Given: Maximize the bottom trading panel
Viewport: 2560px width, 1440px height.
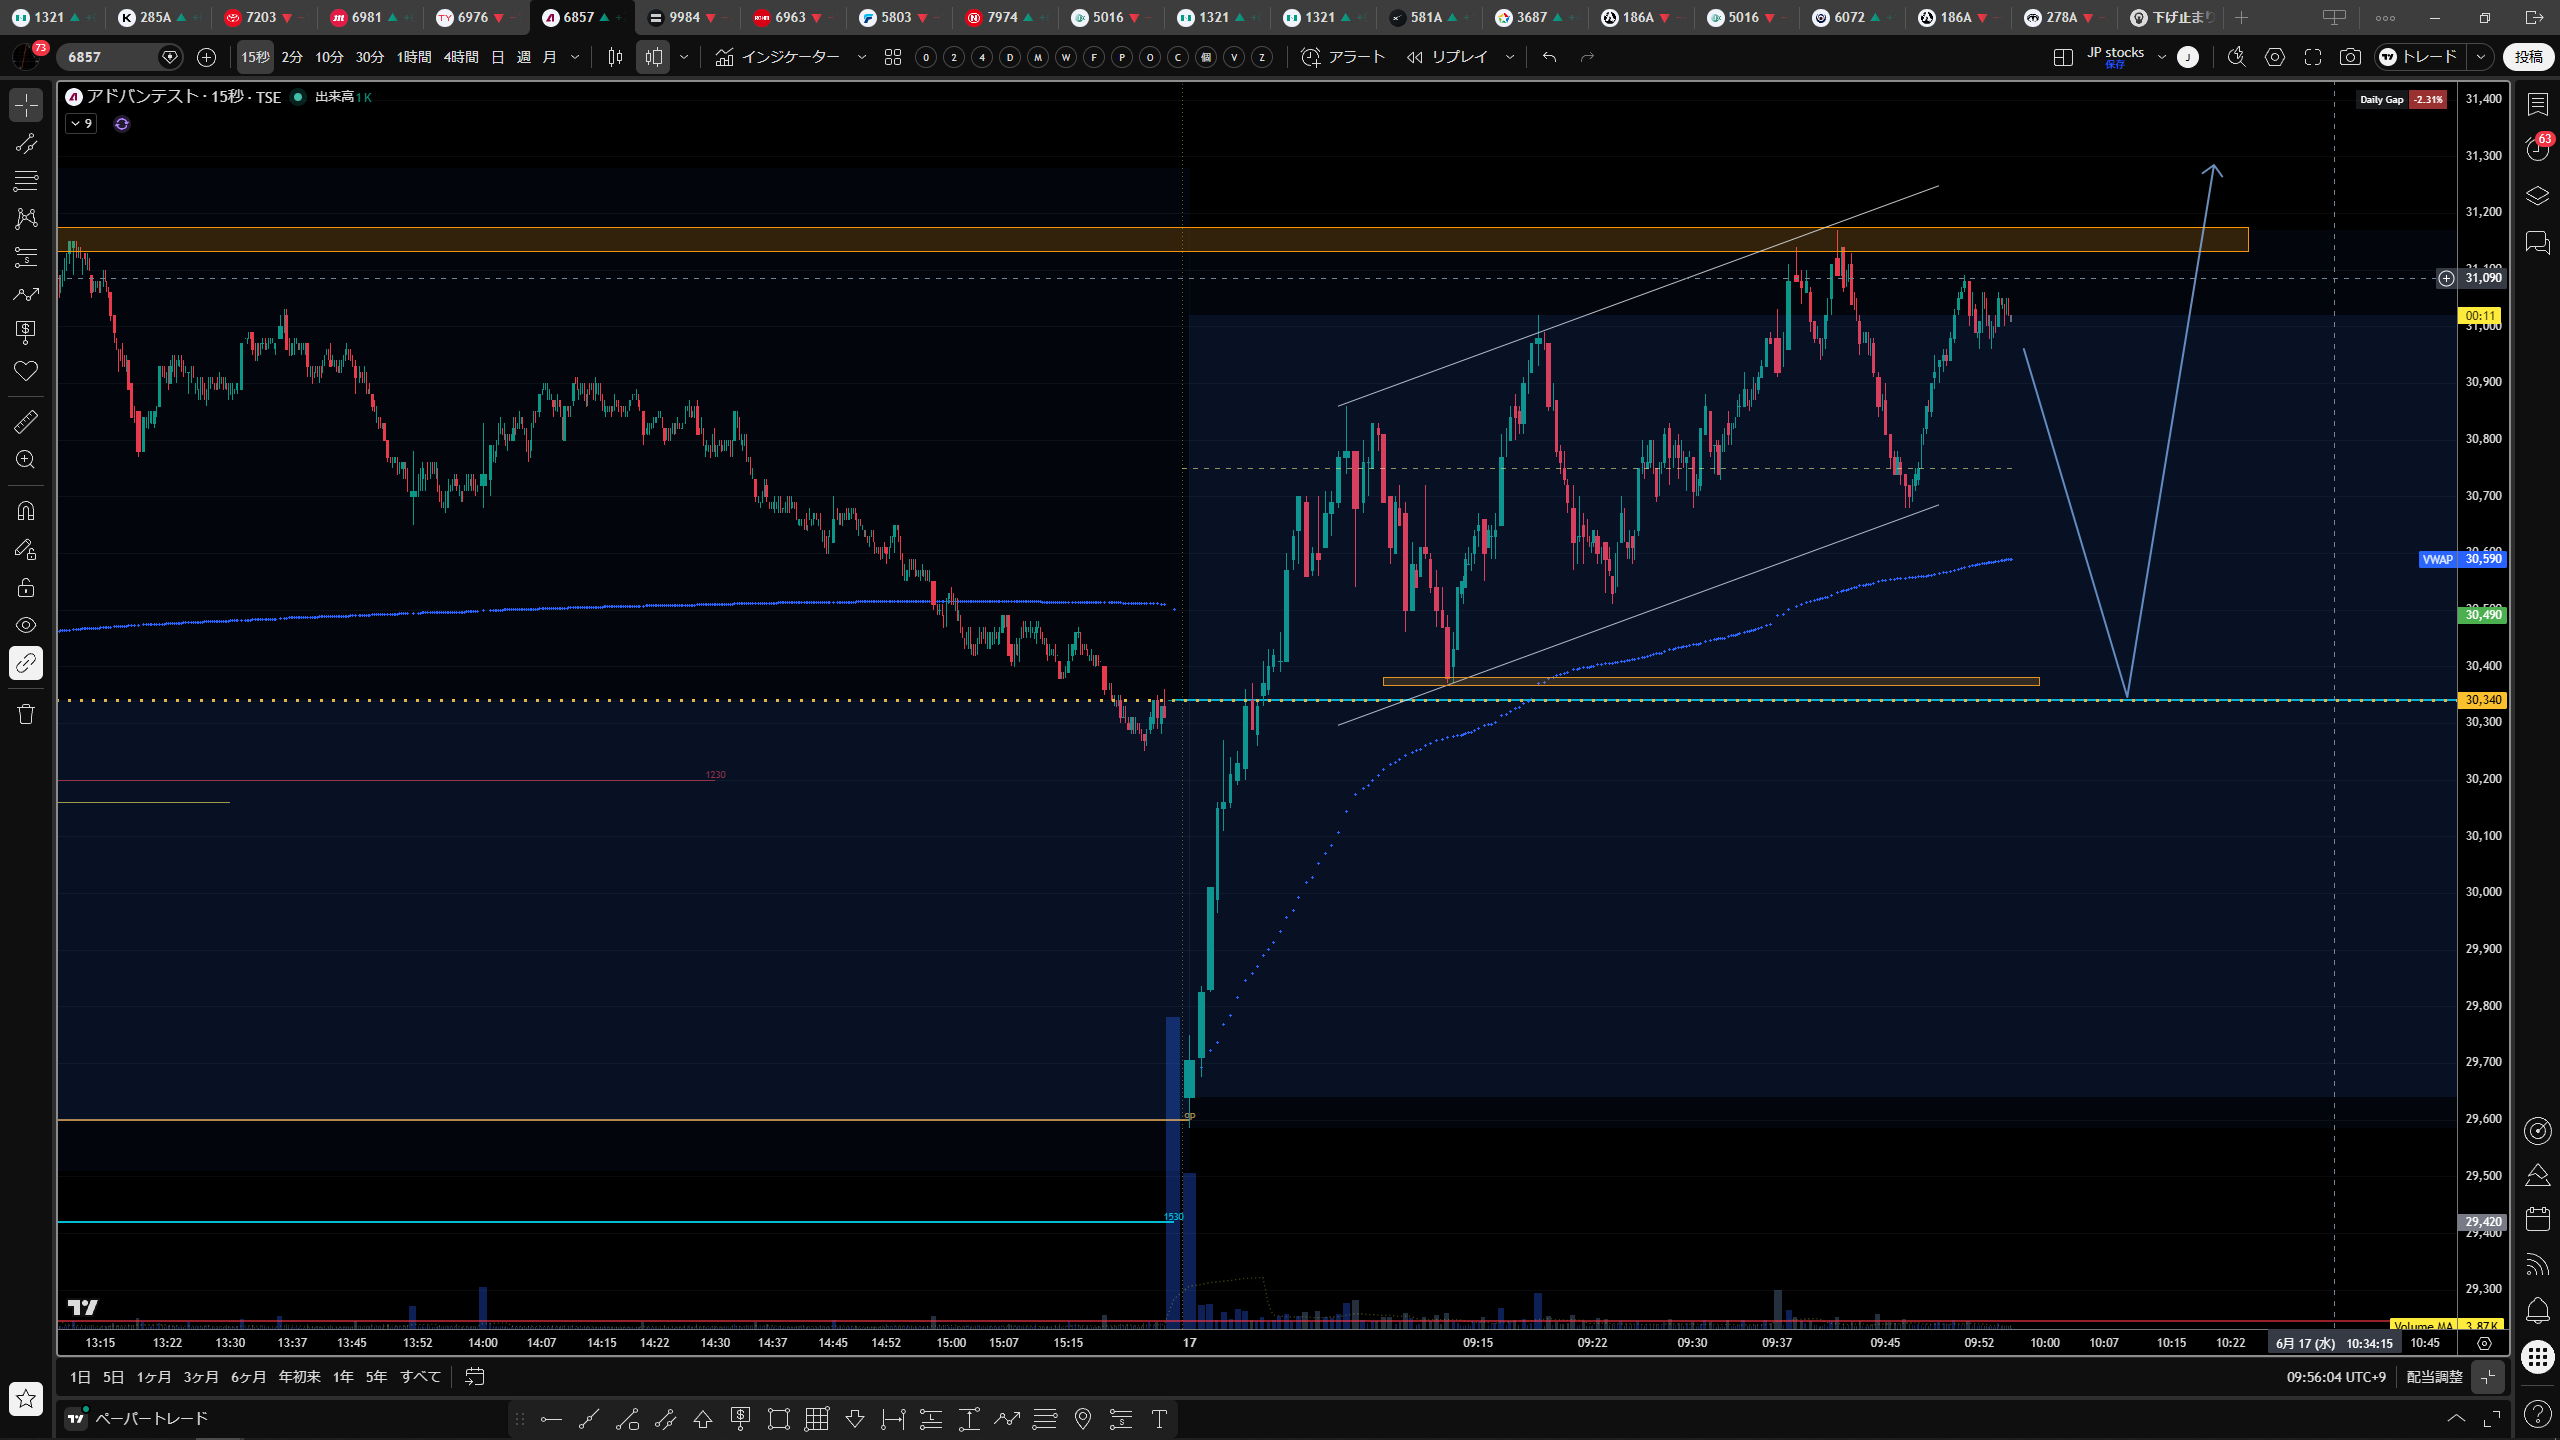Looking at the screenshot, I should tap(2493, 1419).
